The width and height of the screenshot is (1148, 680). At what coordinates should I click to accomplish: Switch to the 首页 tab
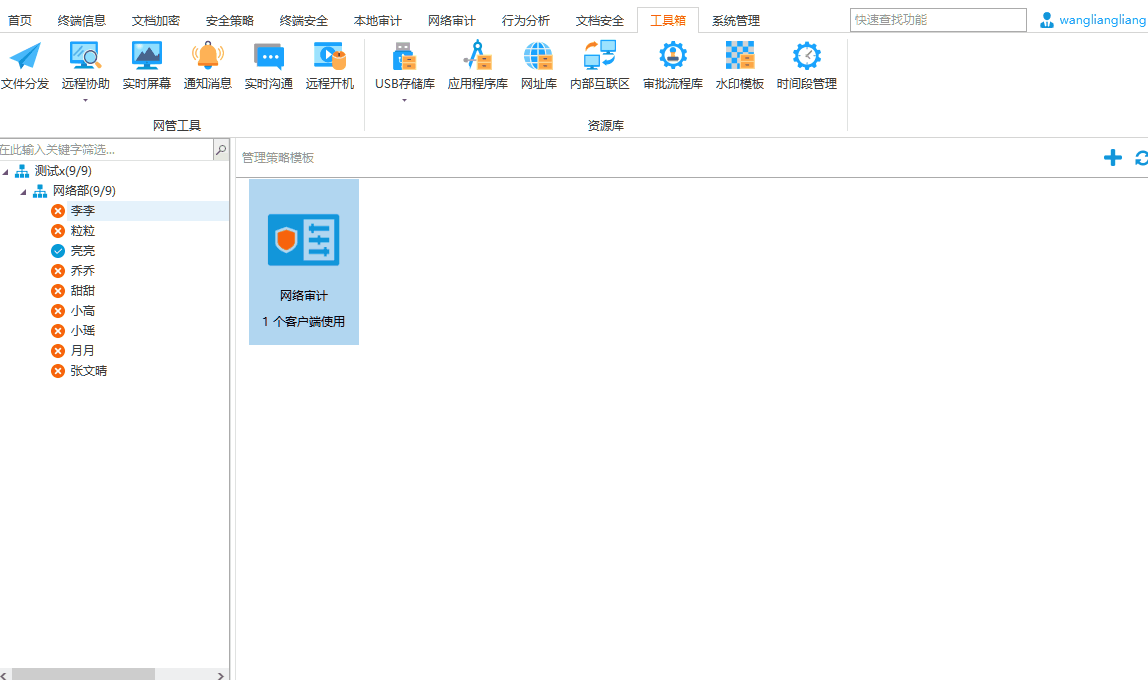20,20
